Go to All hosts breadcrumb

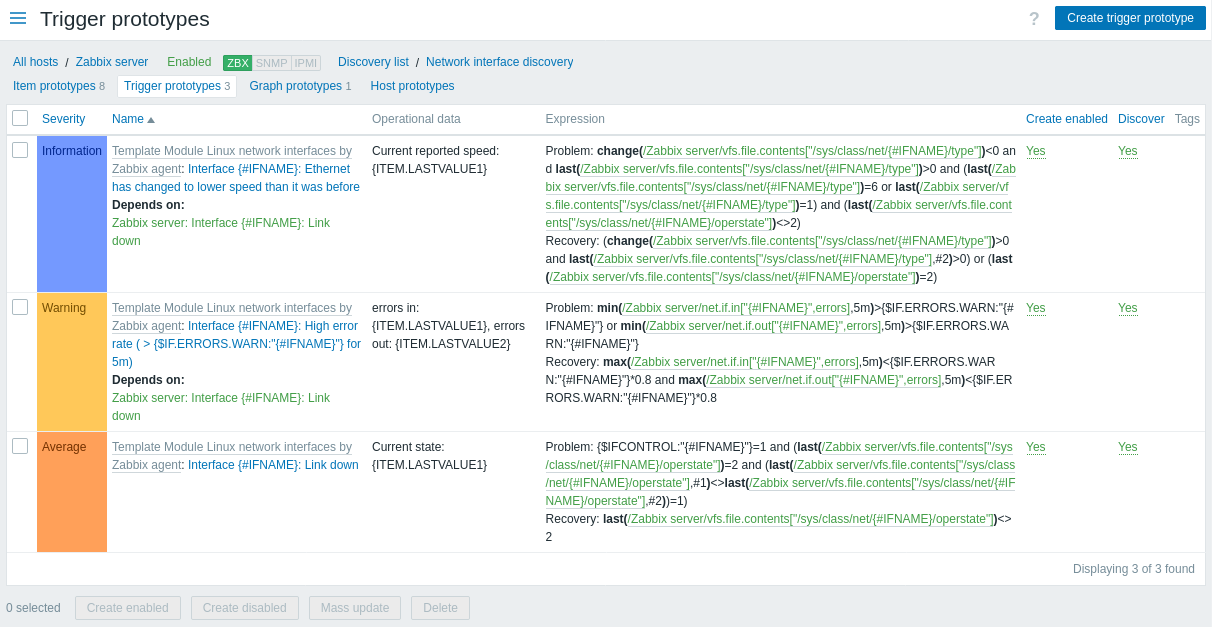tap(35, 62)
